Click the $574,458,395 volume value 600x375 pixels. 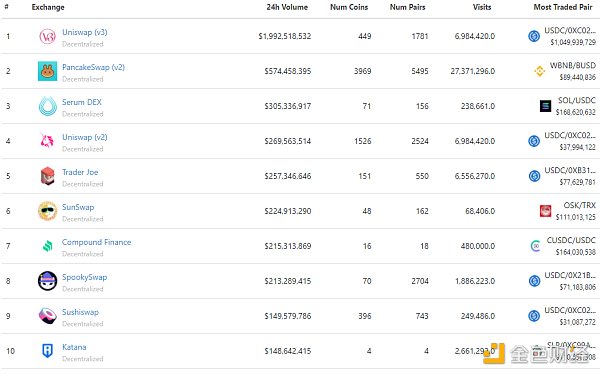[288, 71]
